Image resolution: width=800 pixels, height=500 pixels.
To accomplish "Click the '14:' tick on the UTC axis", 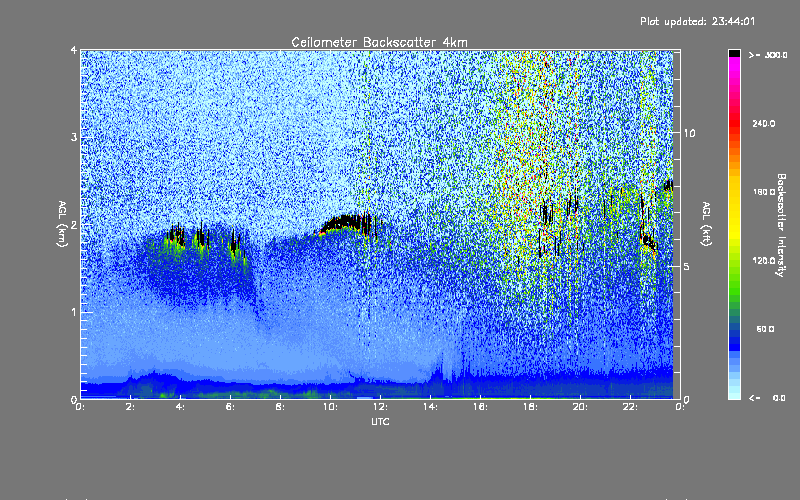I will click(x=430, y=407).
